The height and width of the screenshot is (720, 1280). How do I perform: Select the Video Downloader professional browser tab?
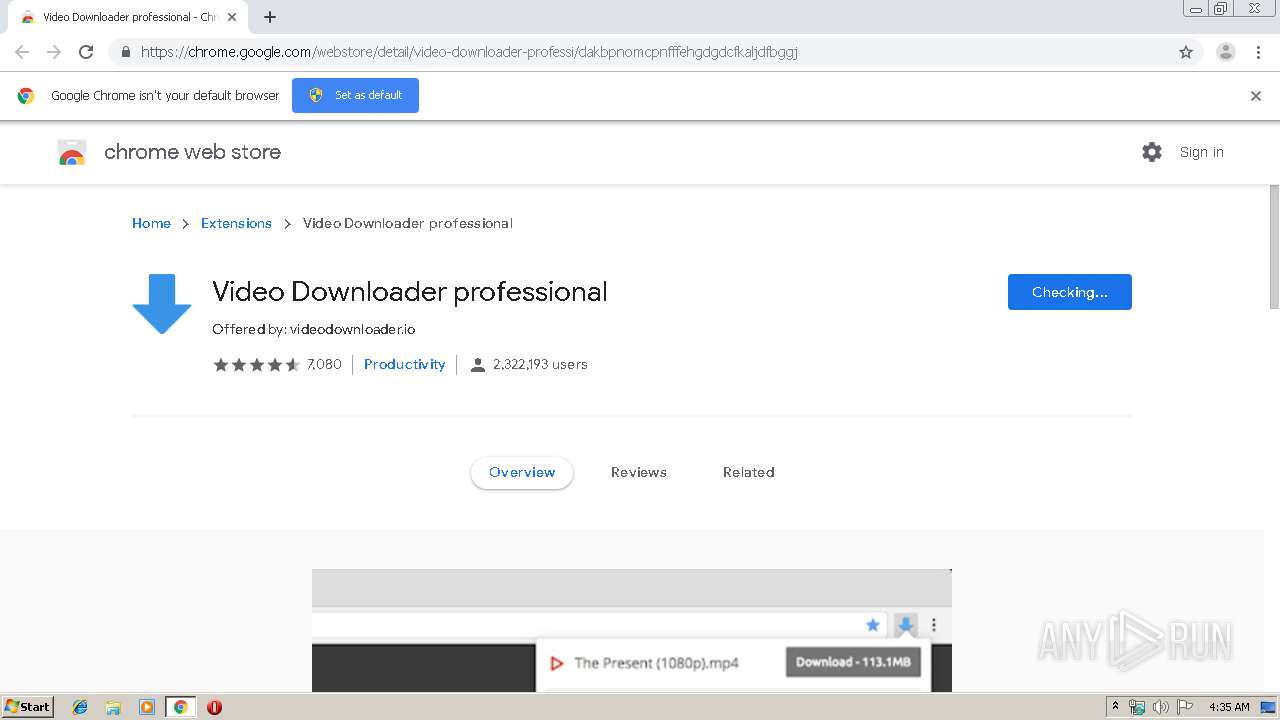click(127, 17)
